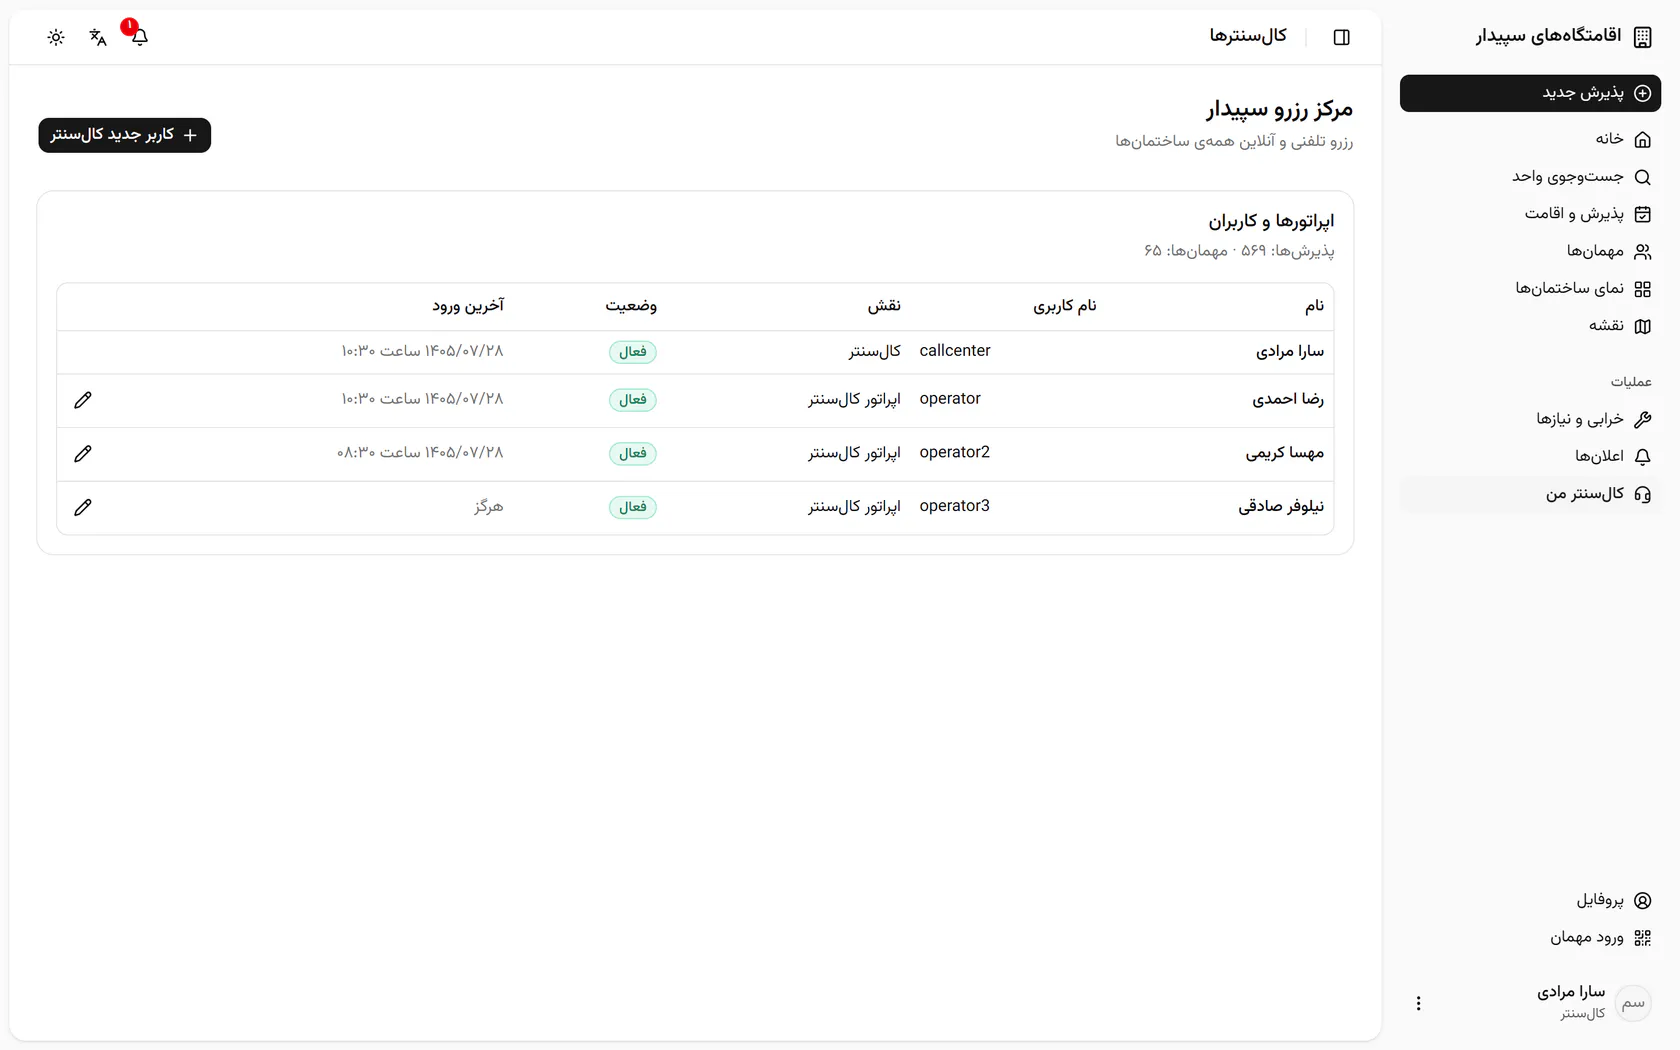Click the کال‌سنترها breadcrumb title
This screenshot has height=1050, width=1680.
click(x=1248, y=36)
